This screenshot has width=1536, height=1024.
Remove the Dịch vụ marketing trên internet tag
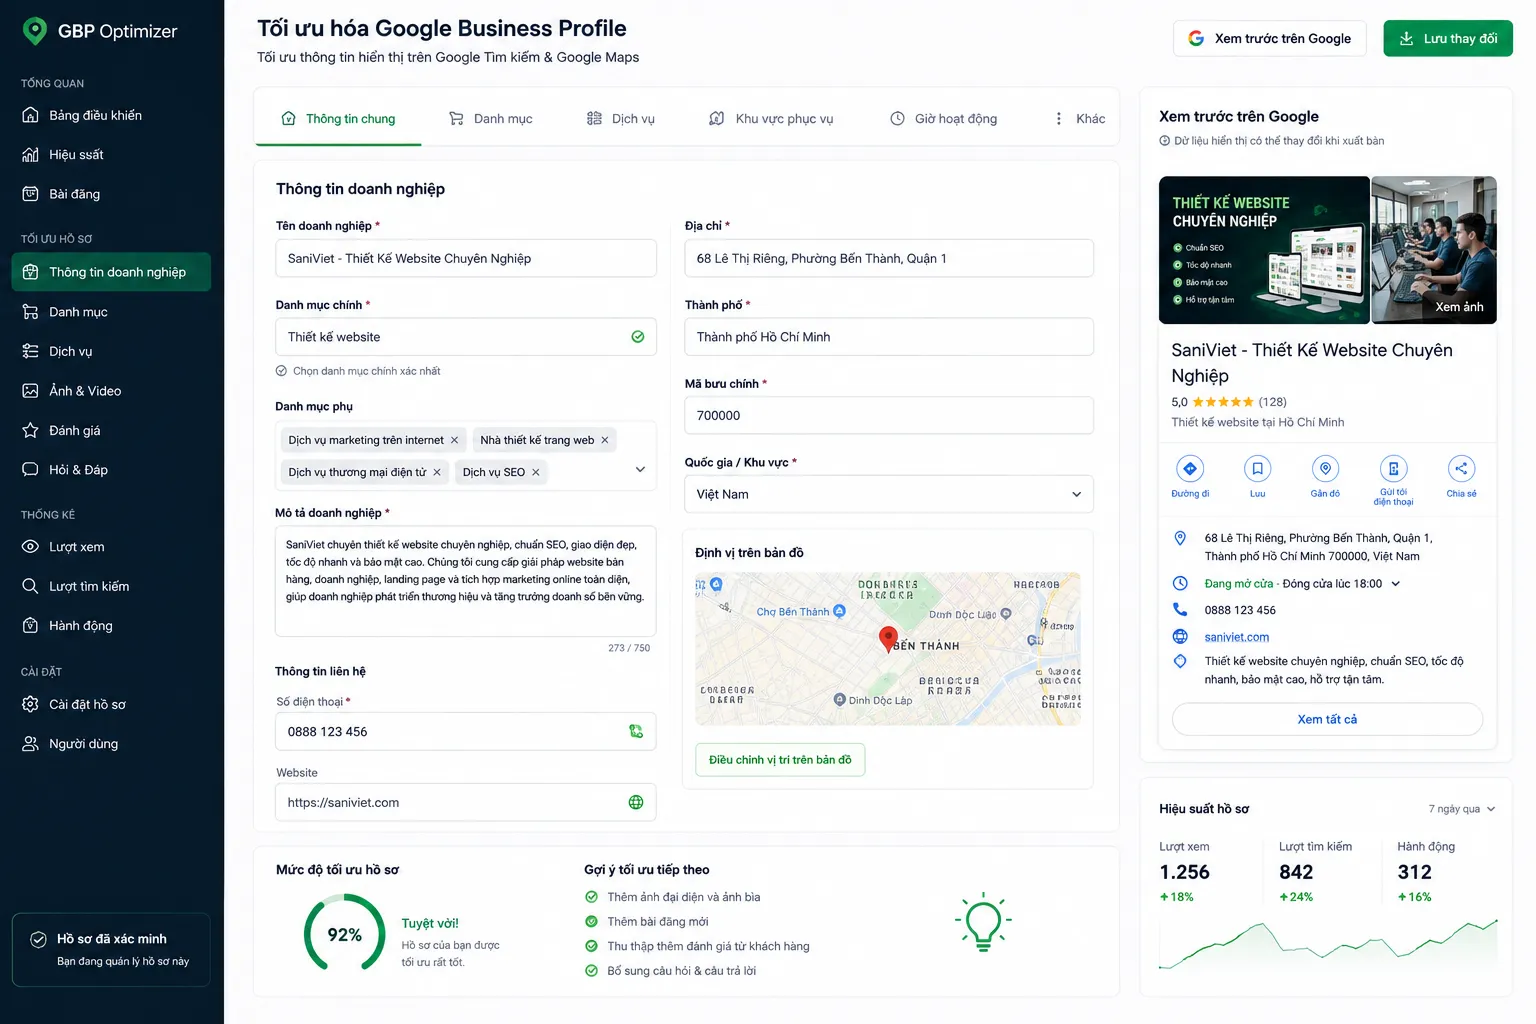pyautogui.click(x=454, y=440)
